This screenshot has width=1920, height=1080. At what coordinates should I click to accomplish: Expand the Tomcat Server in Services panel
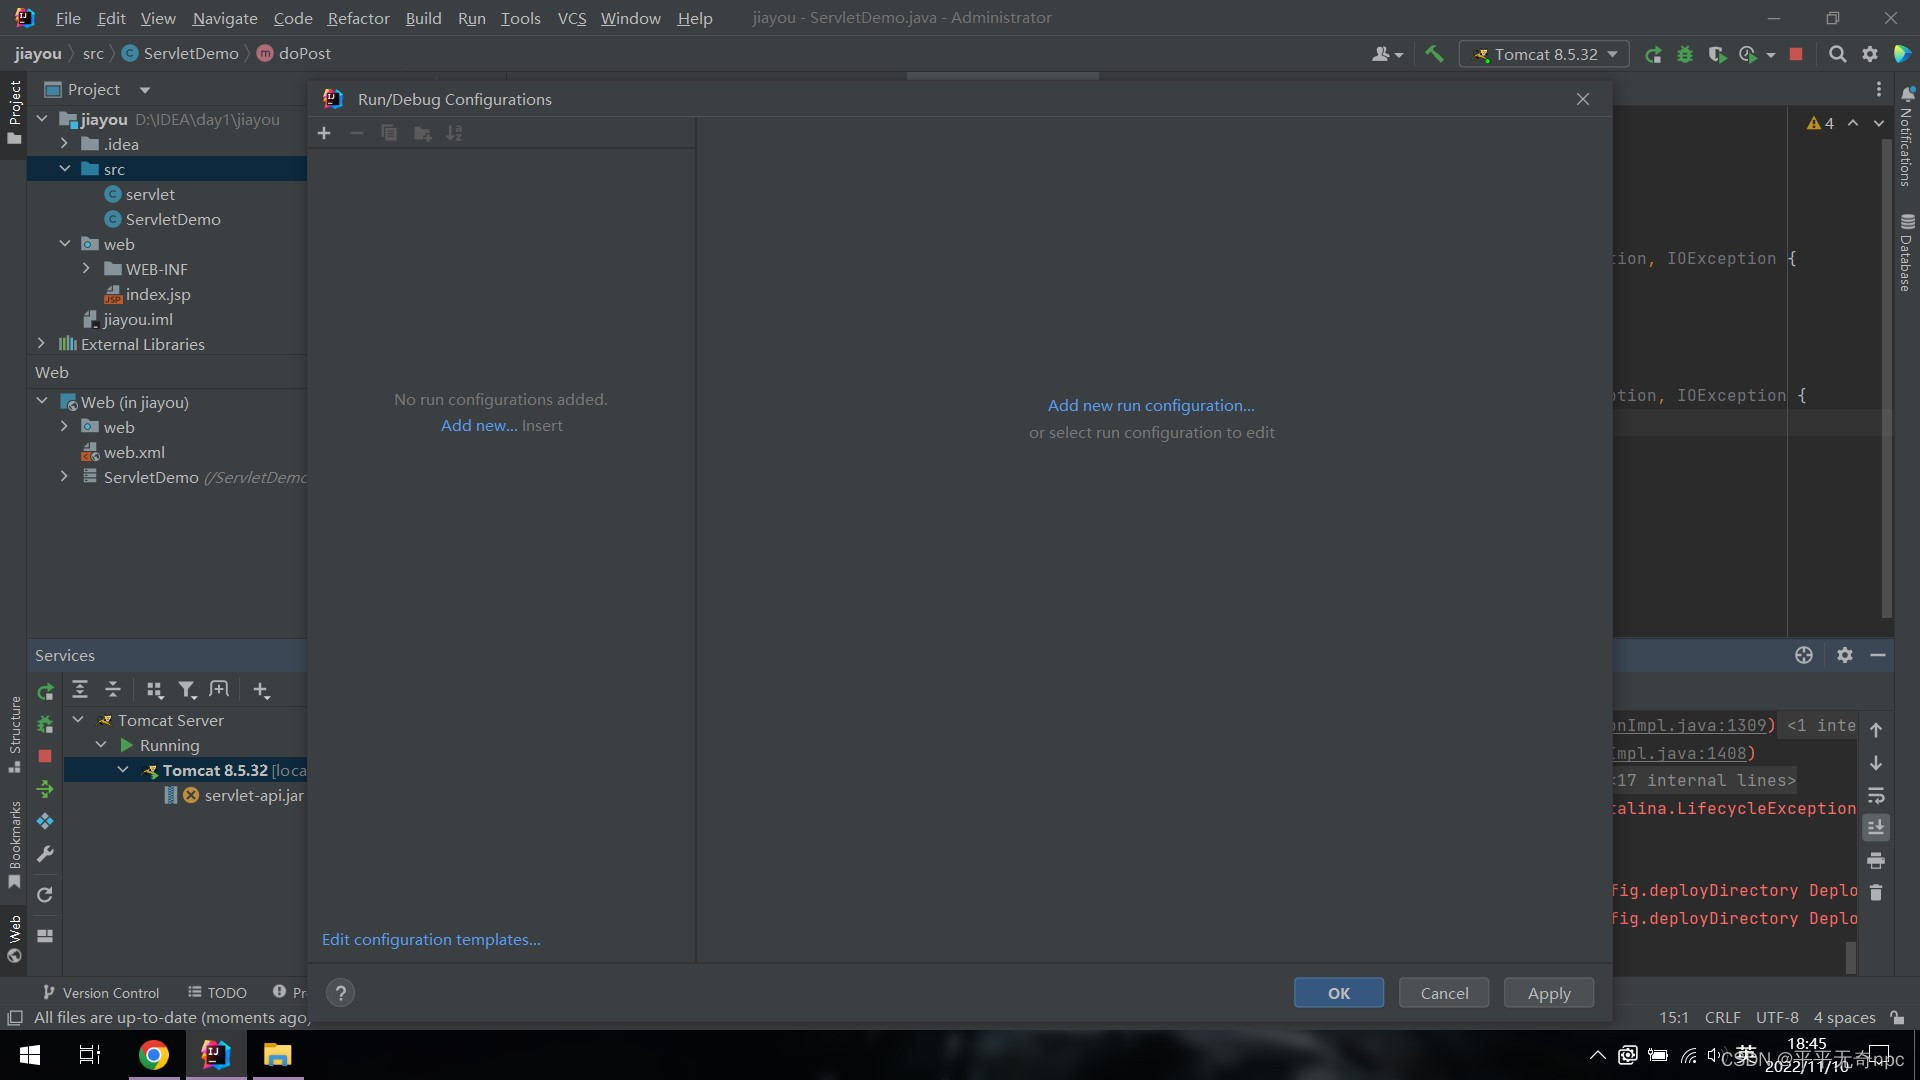click(79, 720)
